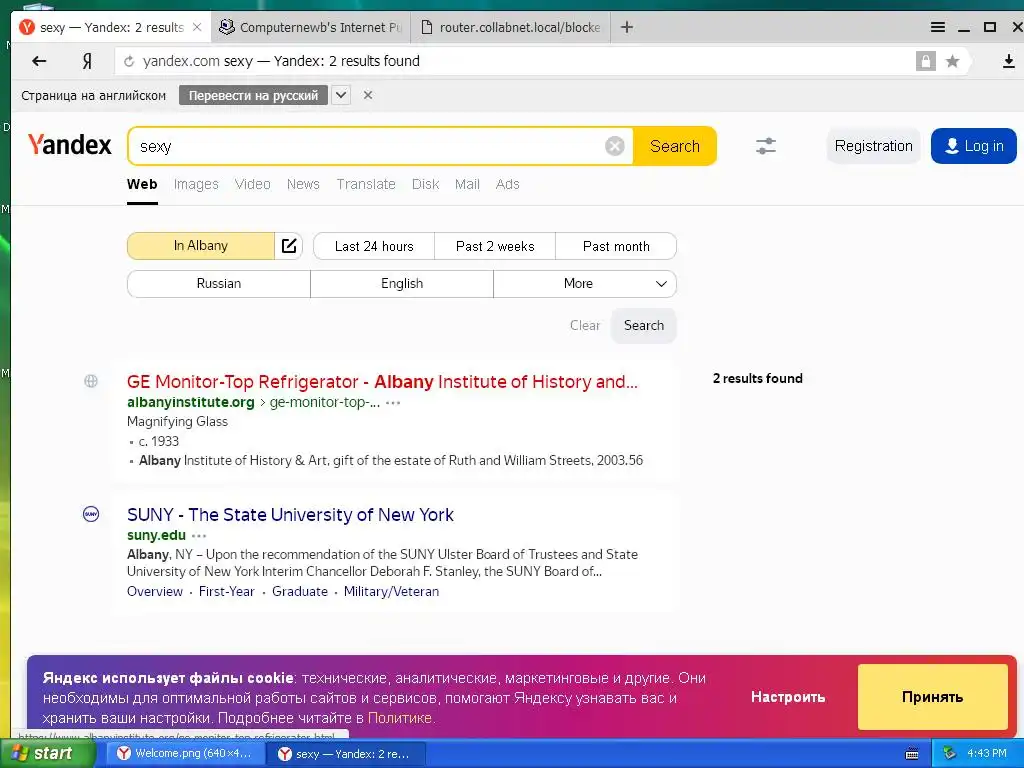Open the Military/Veteran sitelink
Image resolution: width=1024 pixels, height=768 pixels.
(391, 591)
